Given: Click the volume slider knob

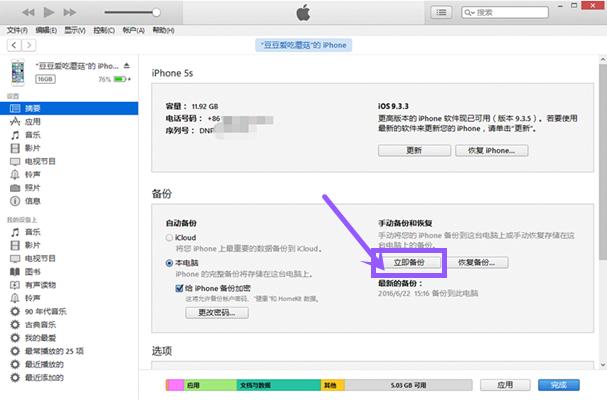Looking at the screenshot, I should 156,12.
